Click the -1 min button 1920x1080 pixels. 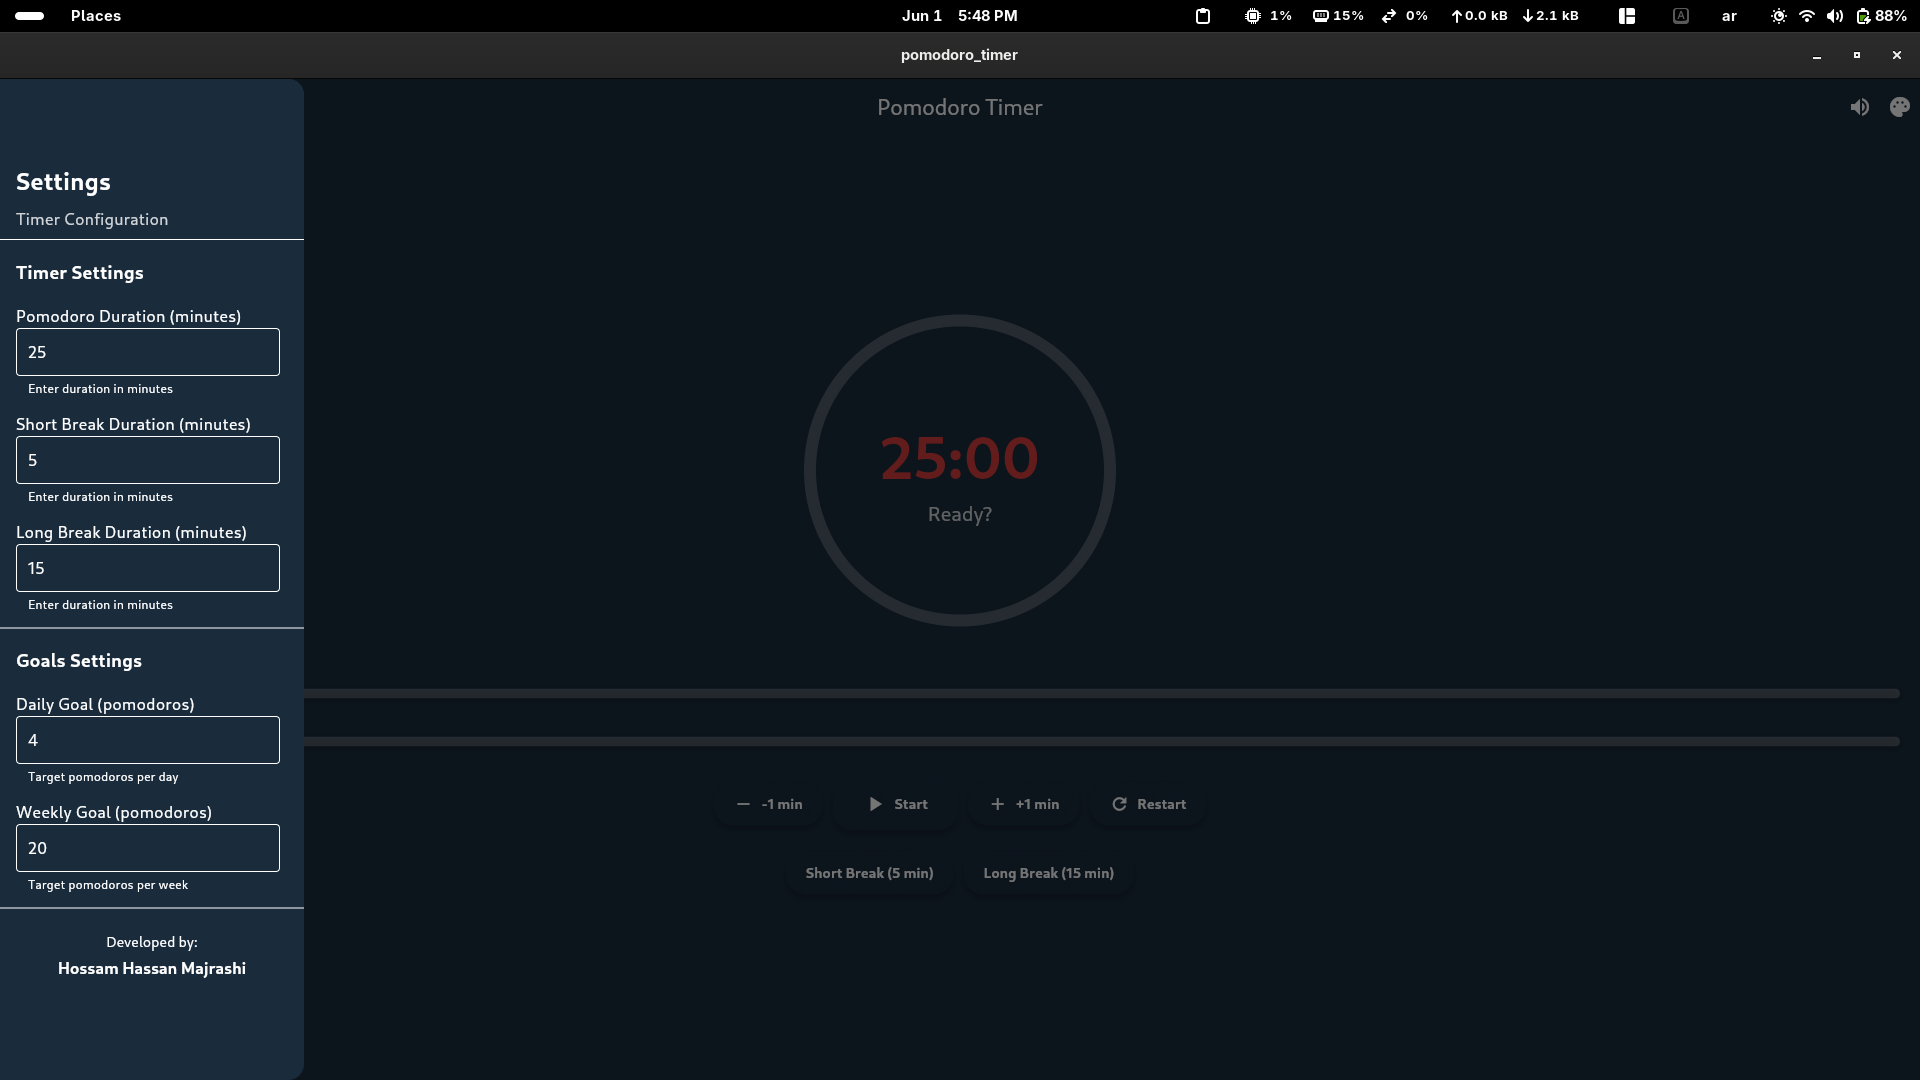[769, 804]
